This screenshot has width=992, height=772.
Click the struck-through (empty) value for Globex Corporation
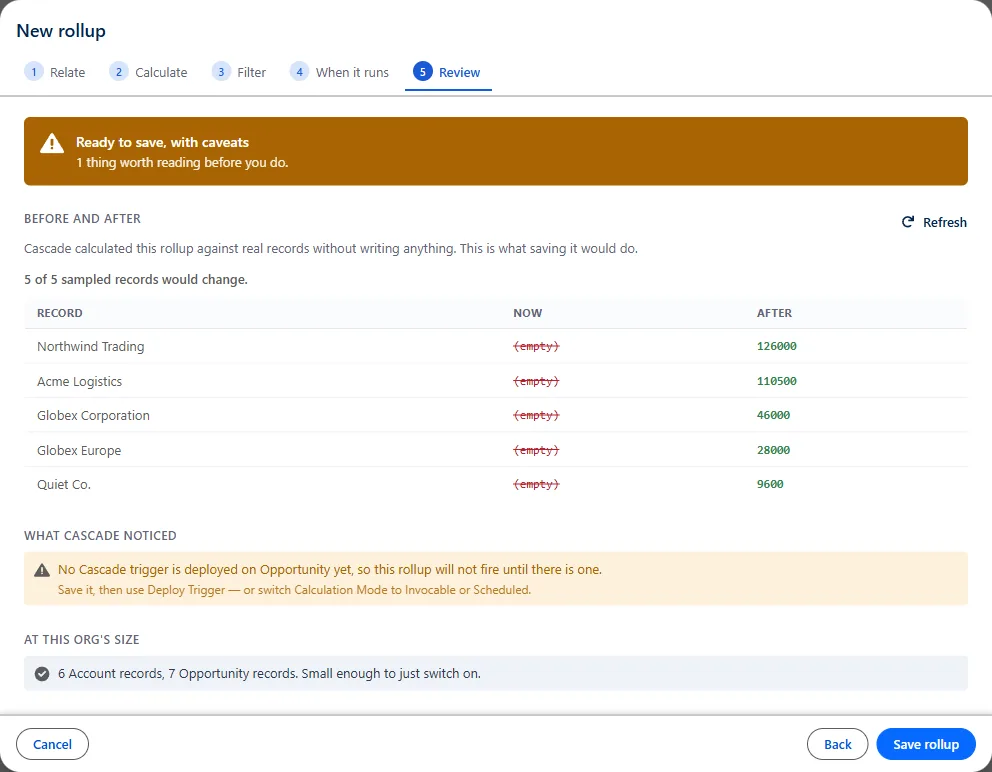point(536,415)
